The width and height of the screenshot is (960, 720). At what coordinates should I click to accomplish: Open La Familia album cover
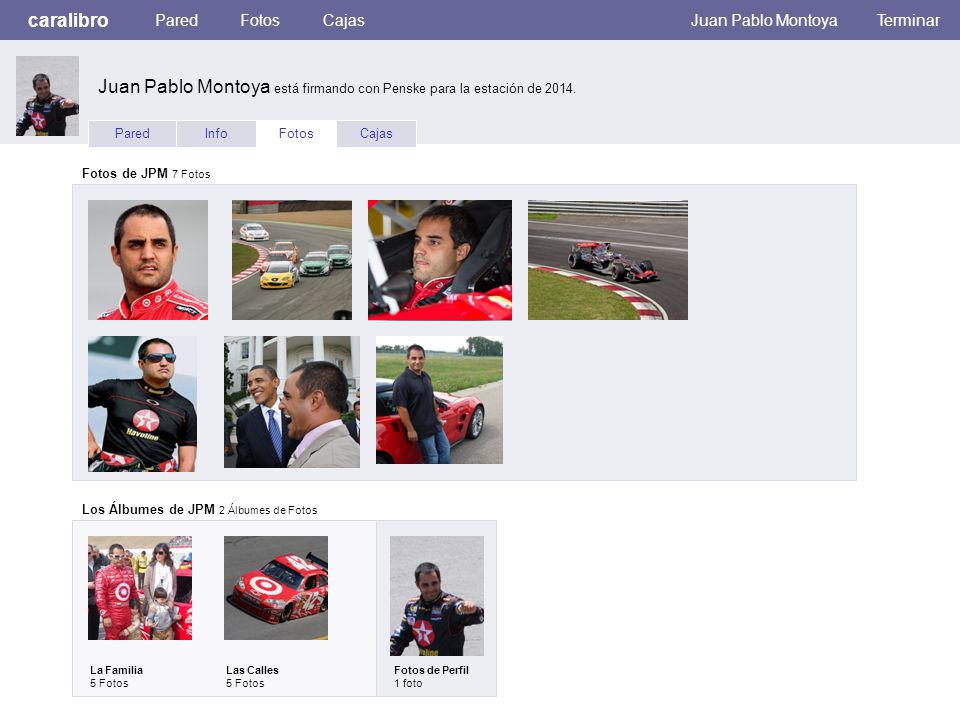pyautogui.click(x=140, y=588)
